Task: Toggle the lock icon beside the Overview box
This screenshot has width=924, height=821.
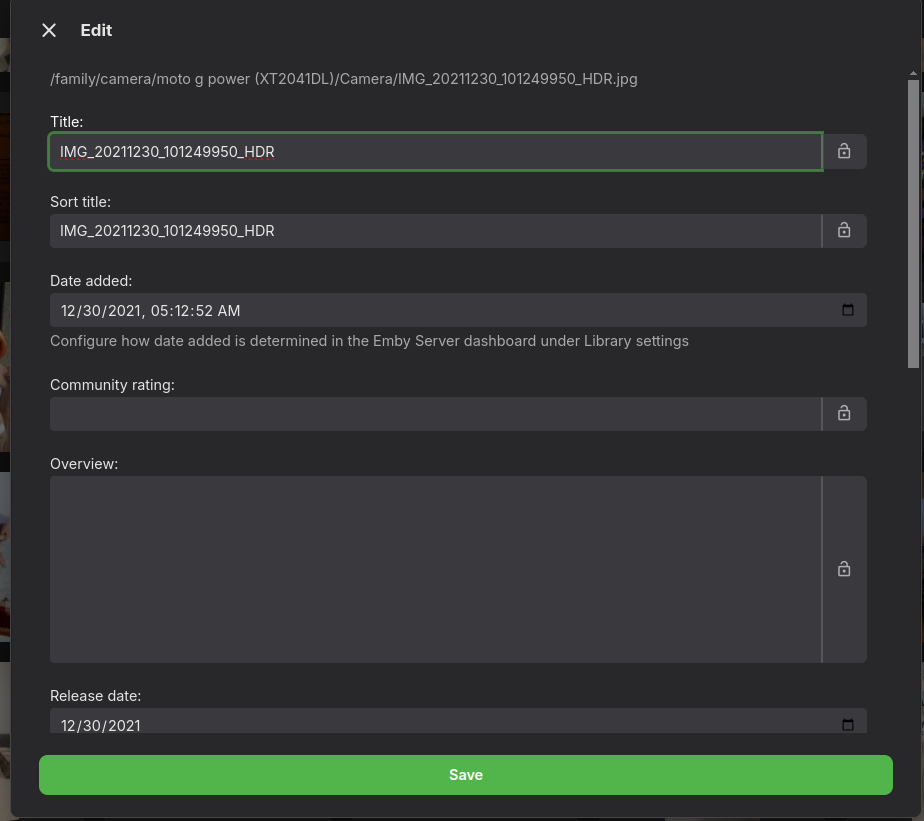Action: [x=844, y=569]
